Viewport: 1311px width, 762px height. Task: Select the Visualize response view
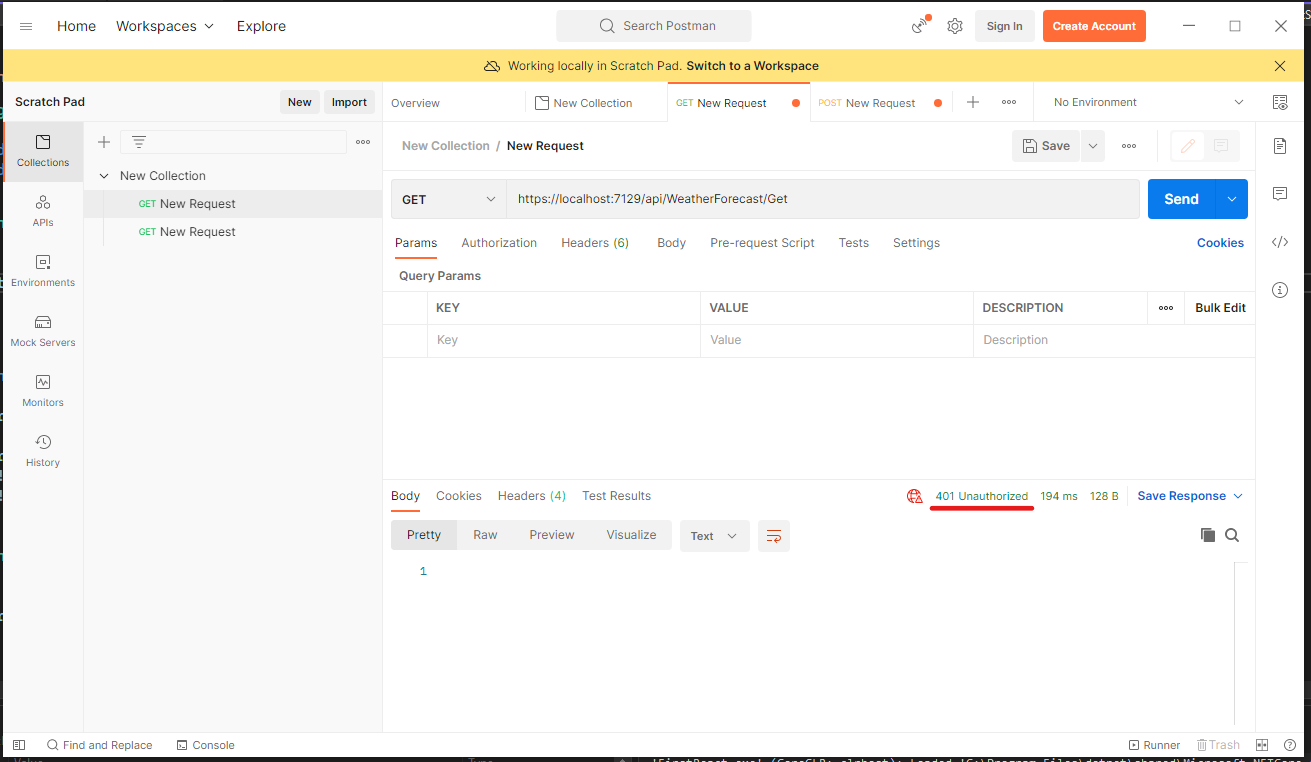tap(631, 535)
